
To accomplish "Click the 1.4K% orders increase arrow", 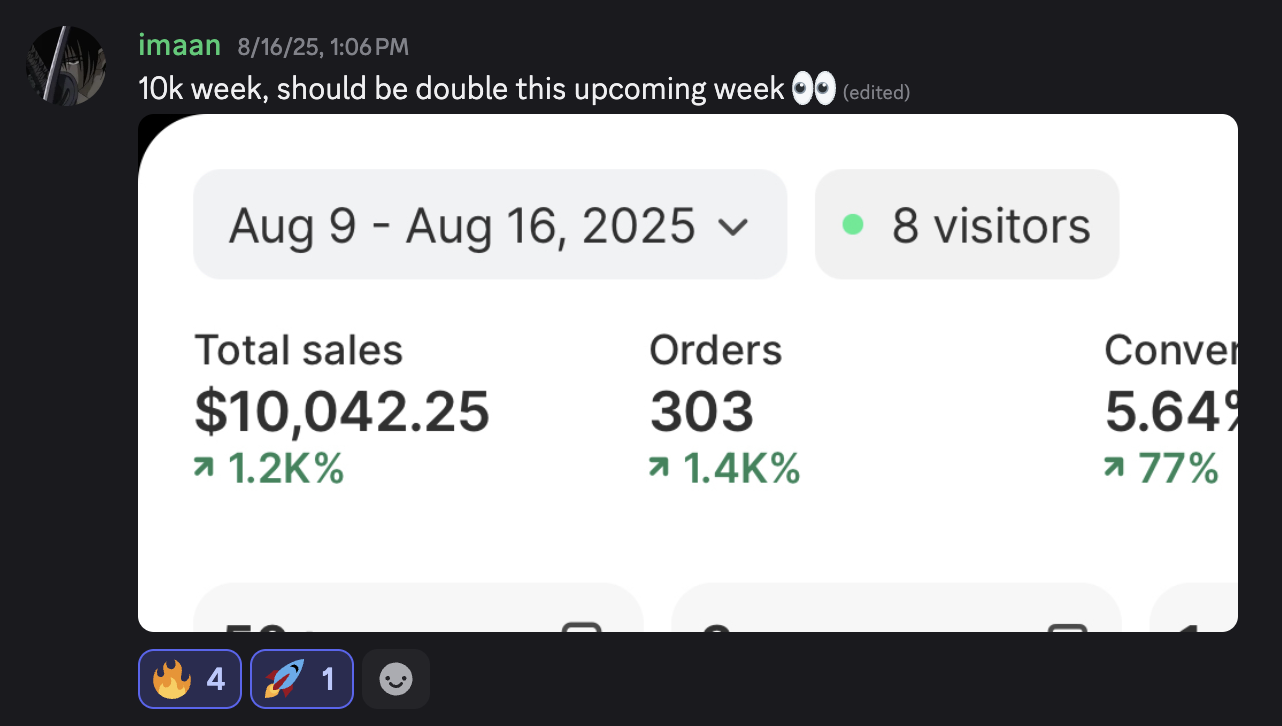I will click(660, 468).
